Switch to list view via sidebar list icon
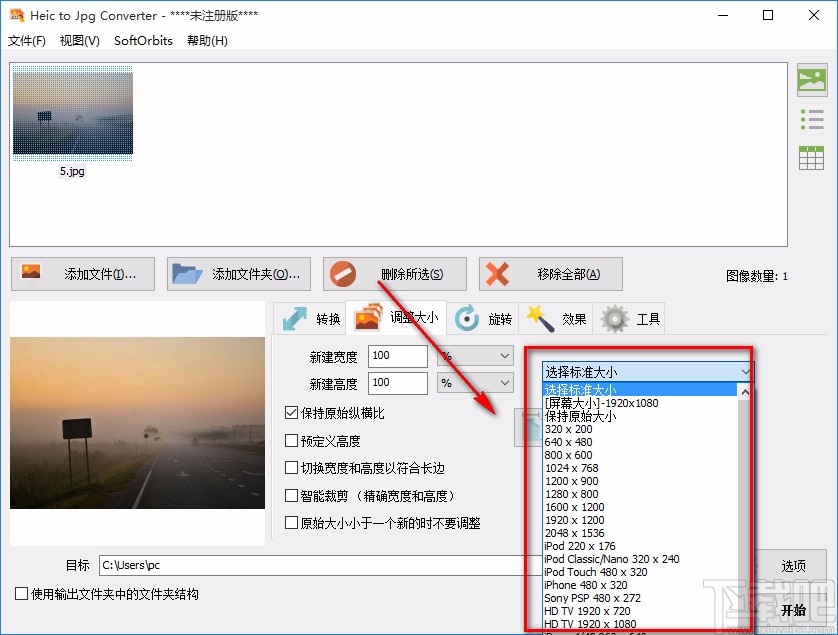The image size is (838, 635). point(811,118)
